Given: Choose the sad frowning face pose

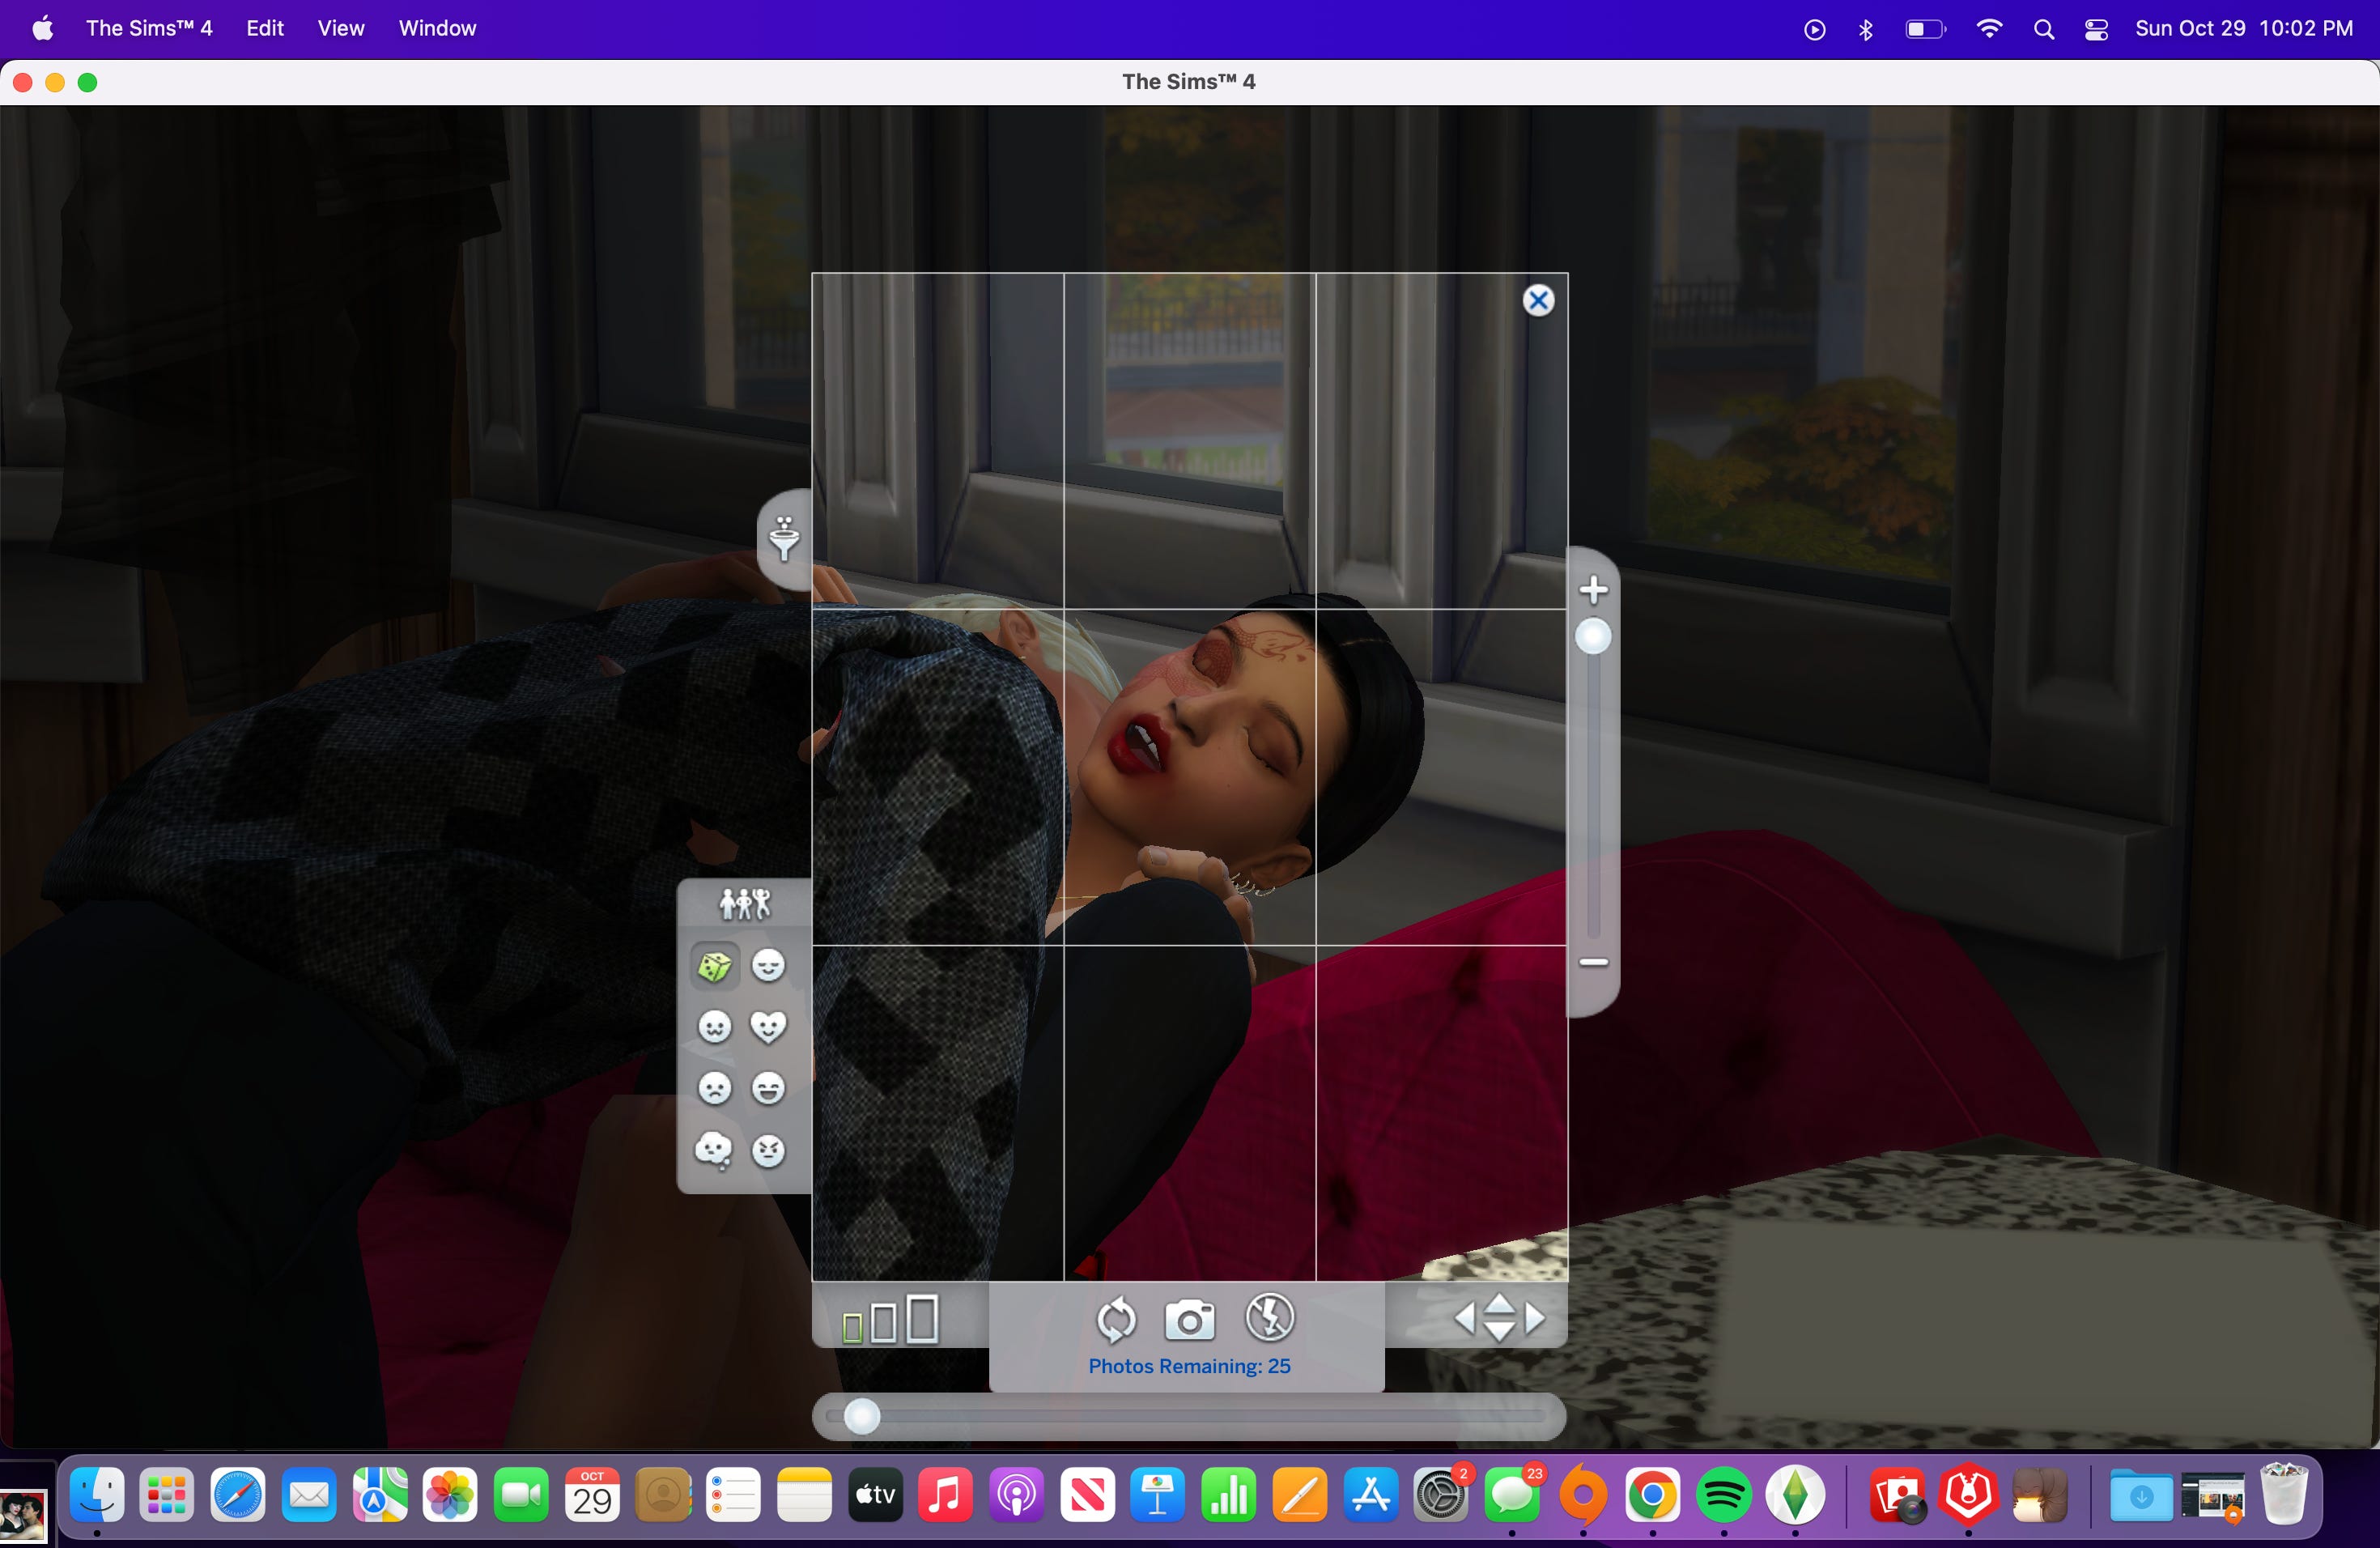Looking at the screenshot, I should tap(714, 1088).
